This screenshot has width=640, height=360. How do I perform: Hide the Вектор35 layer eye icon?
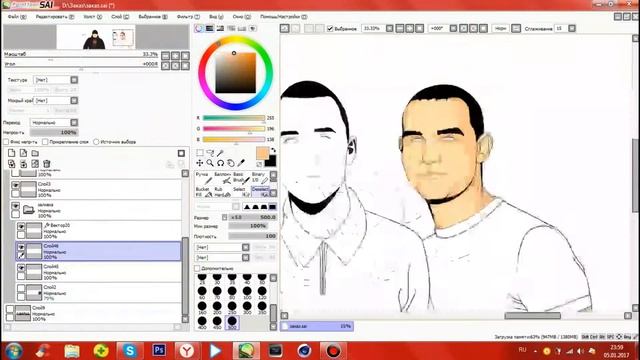pyautogui.click(x=21, y=227)
